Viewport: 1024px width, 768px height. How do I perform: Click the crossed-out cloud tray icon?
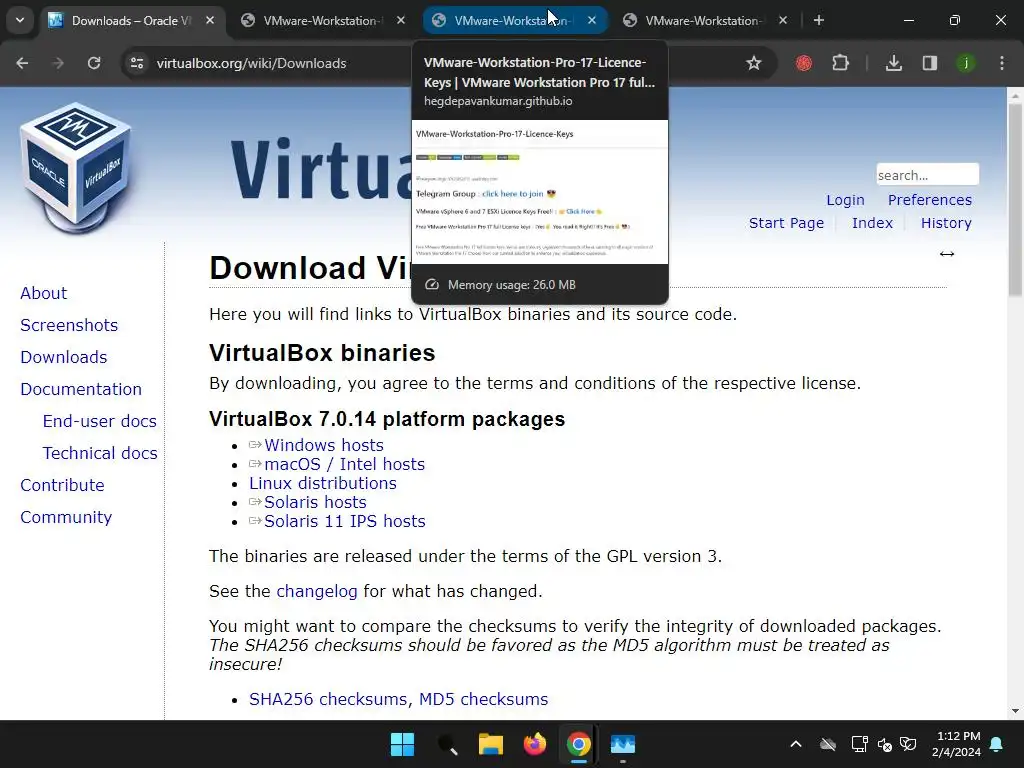pyautogui.click(x=828, y=744)
